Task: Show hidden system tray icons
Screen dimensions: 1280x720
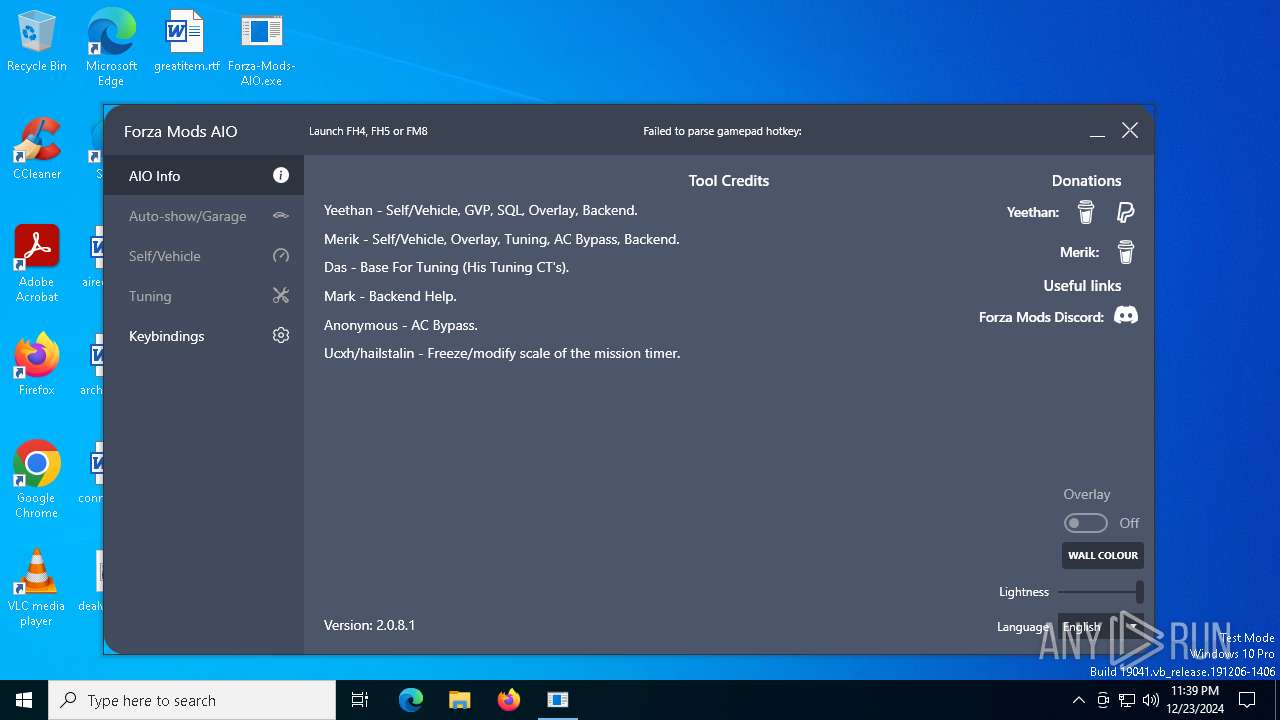Action: (1078, 700)
